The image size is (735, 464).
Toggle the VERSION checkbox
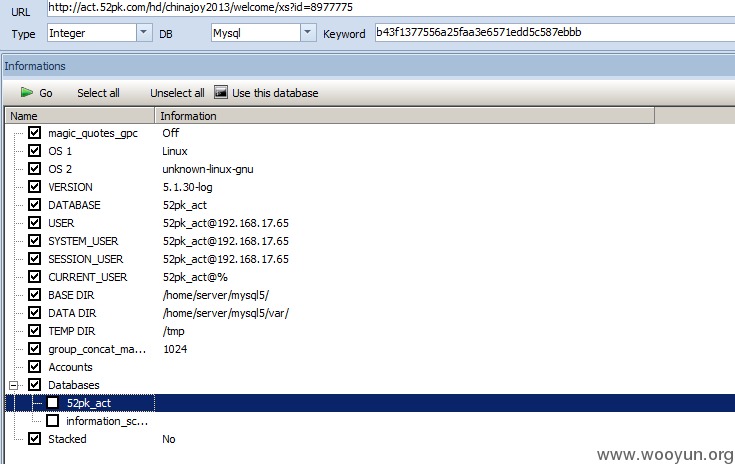(34, 187)
